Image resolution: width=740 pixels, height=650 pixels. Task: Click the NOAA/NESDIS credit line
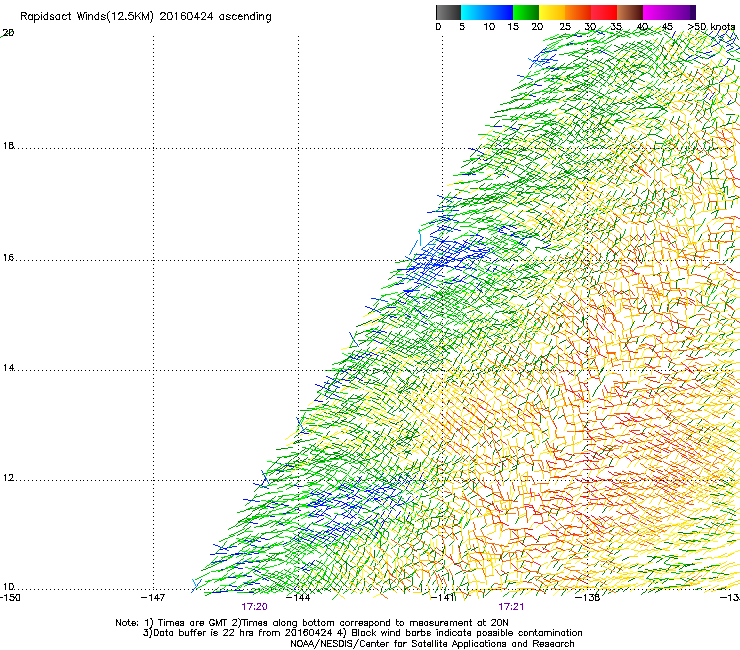432,644
